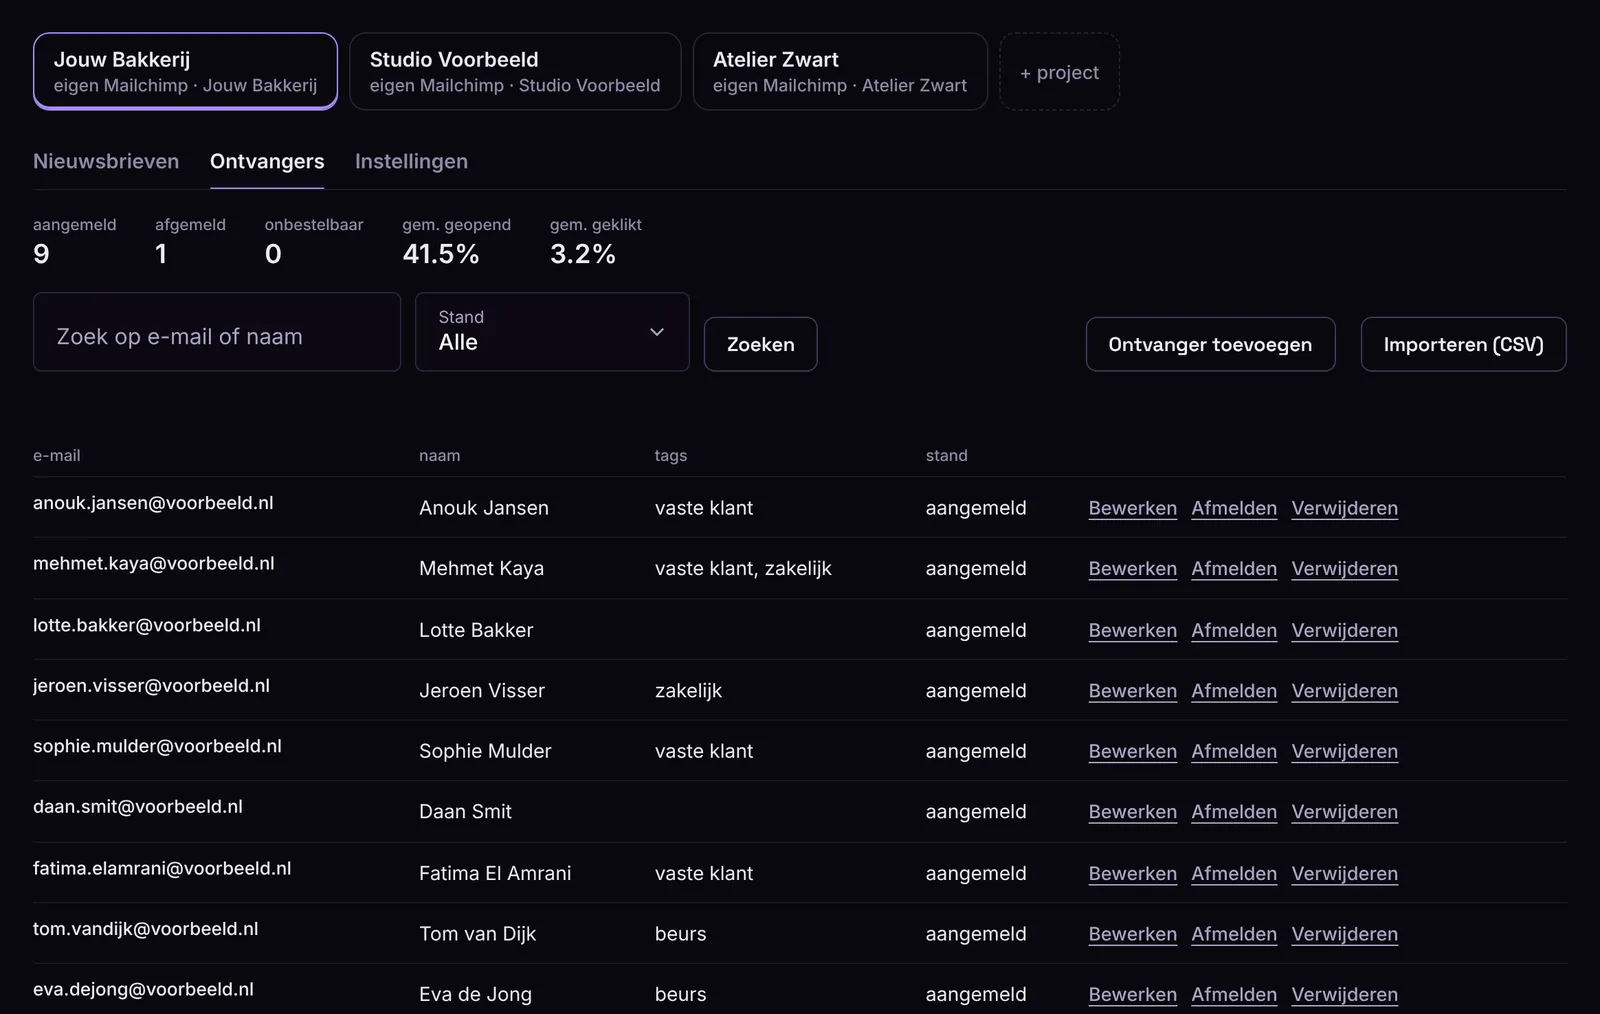Delete Sophie Mulder with Verwijderen
This screenshot has width=1600, height=1014.
(1344, 751)
